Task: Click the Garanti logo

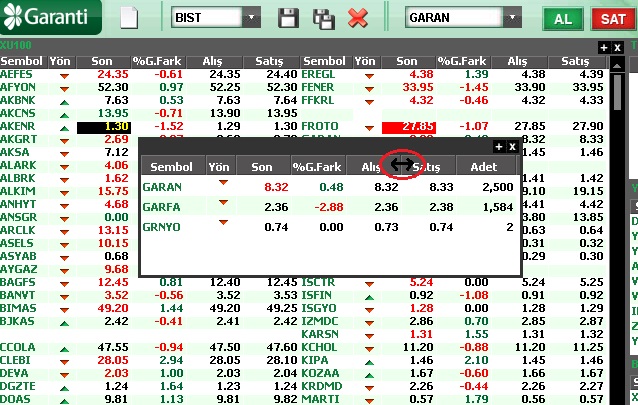Action: pos(50,17)
